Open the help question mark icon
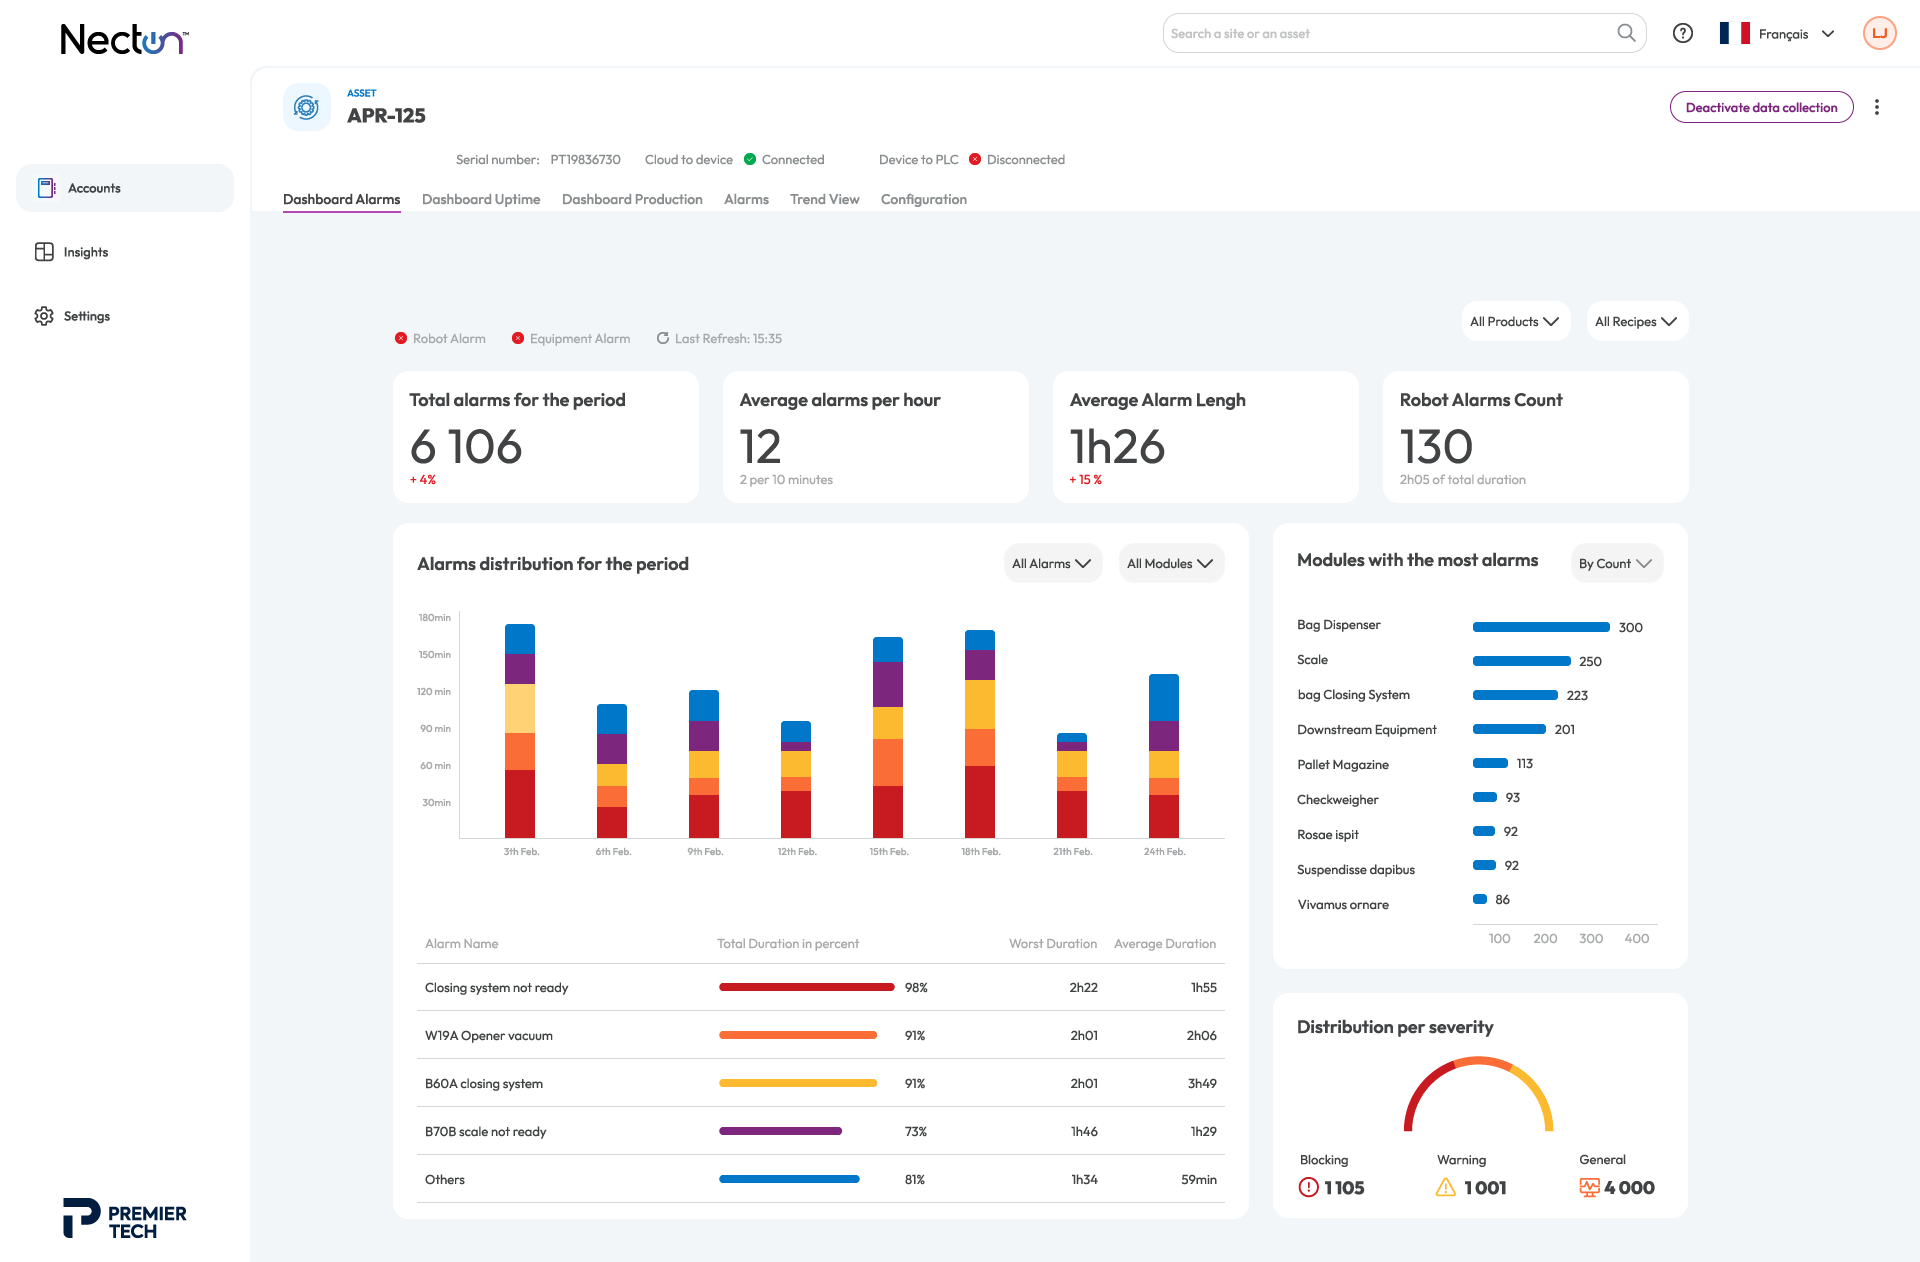The image size is (1920, 1262). [1683, 33]
